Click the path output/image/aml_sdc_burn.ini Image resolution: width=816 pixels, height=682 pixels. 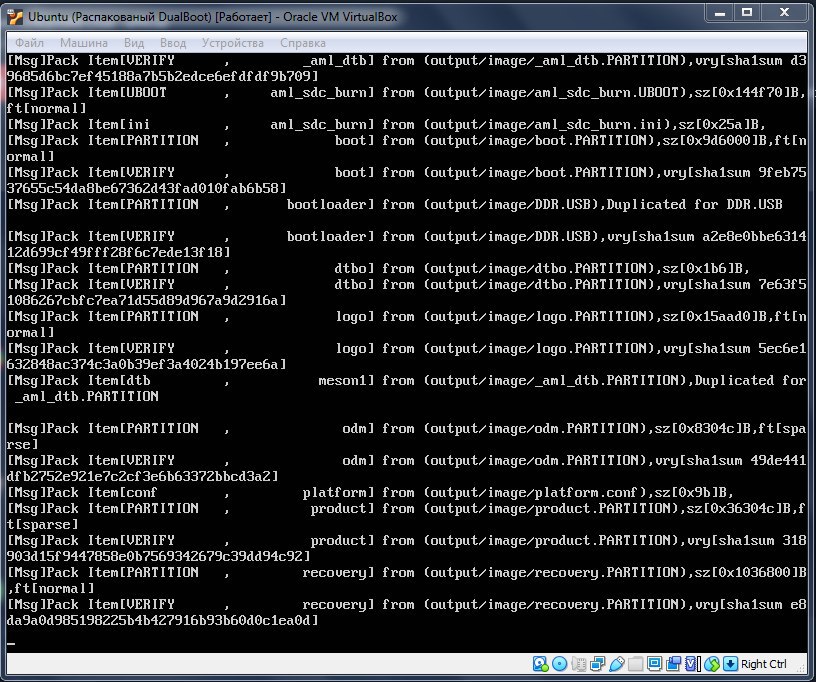[547, 125]
